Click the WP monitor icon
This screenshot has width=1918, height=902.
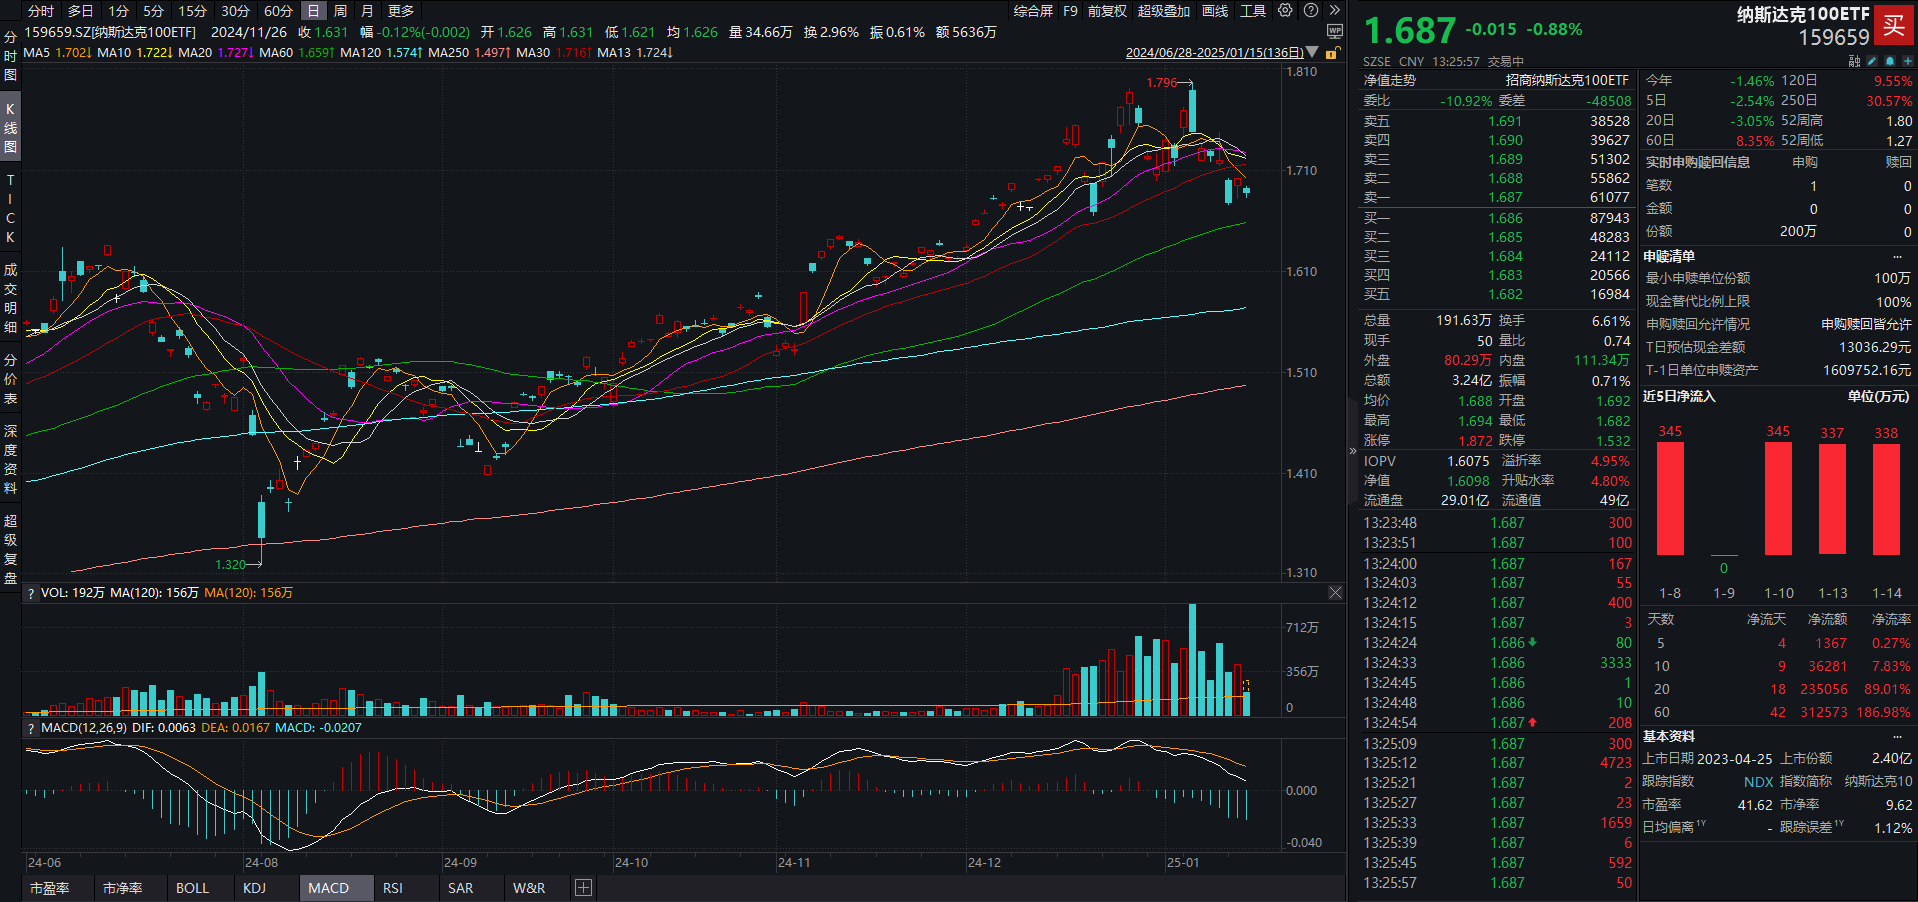pos(1334,32)
